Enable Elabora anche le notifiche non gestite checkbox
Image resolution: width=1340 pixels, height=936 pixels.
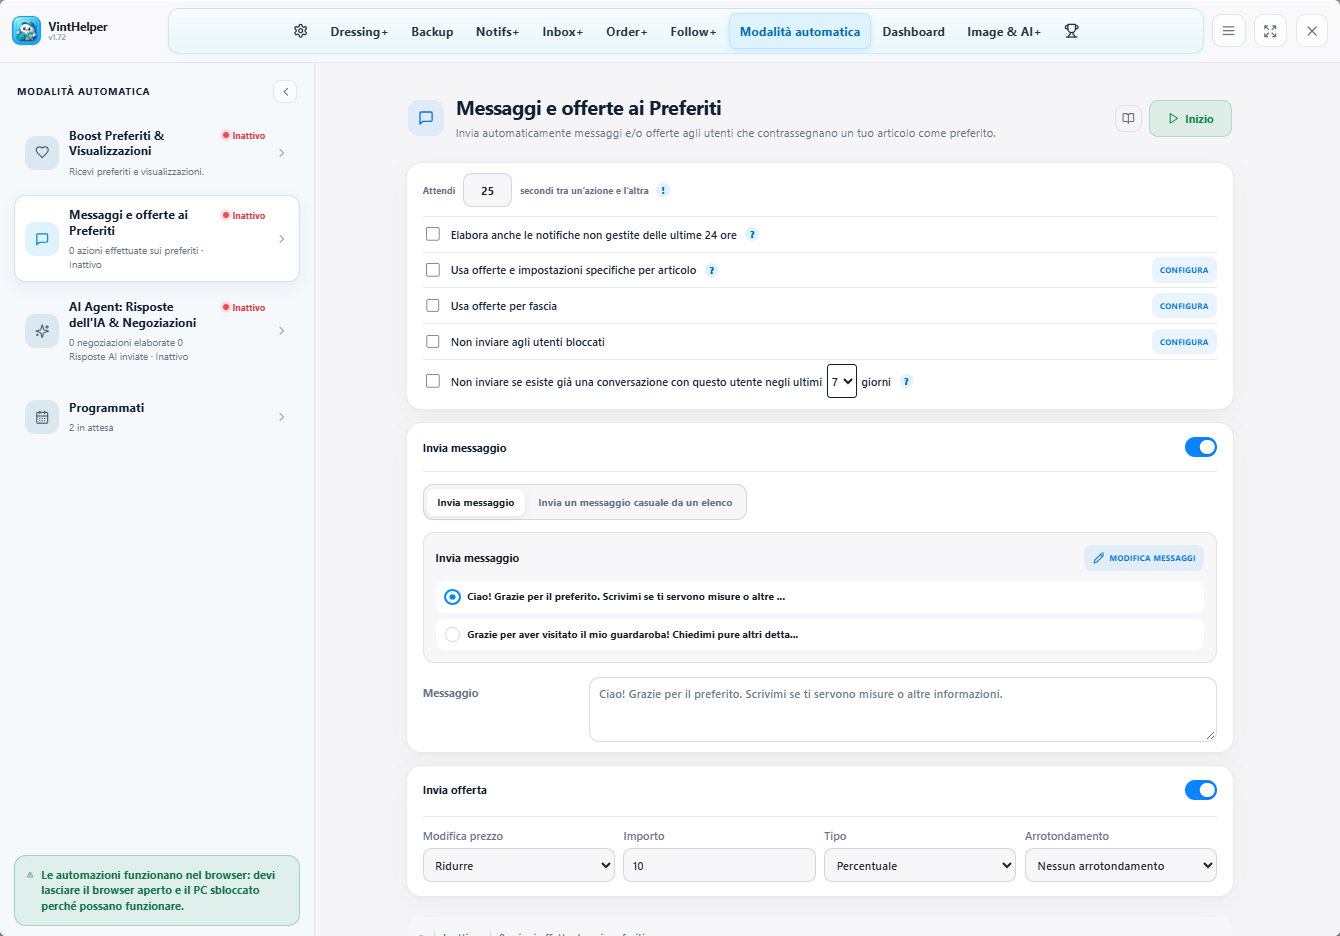[x=433, y=234]
